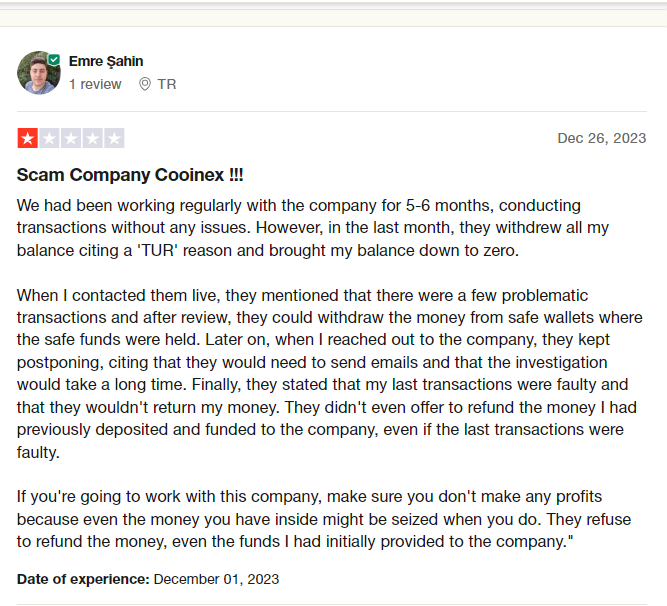Click the red first rating star
Screen dimensions: 667x606
click(x=28, y=138)
